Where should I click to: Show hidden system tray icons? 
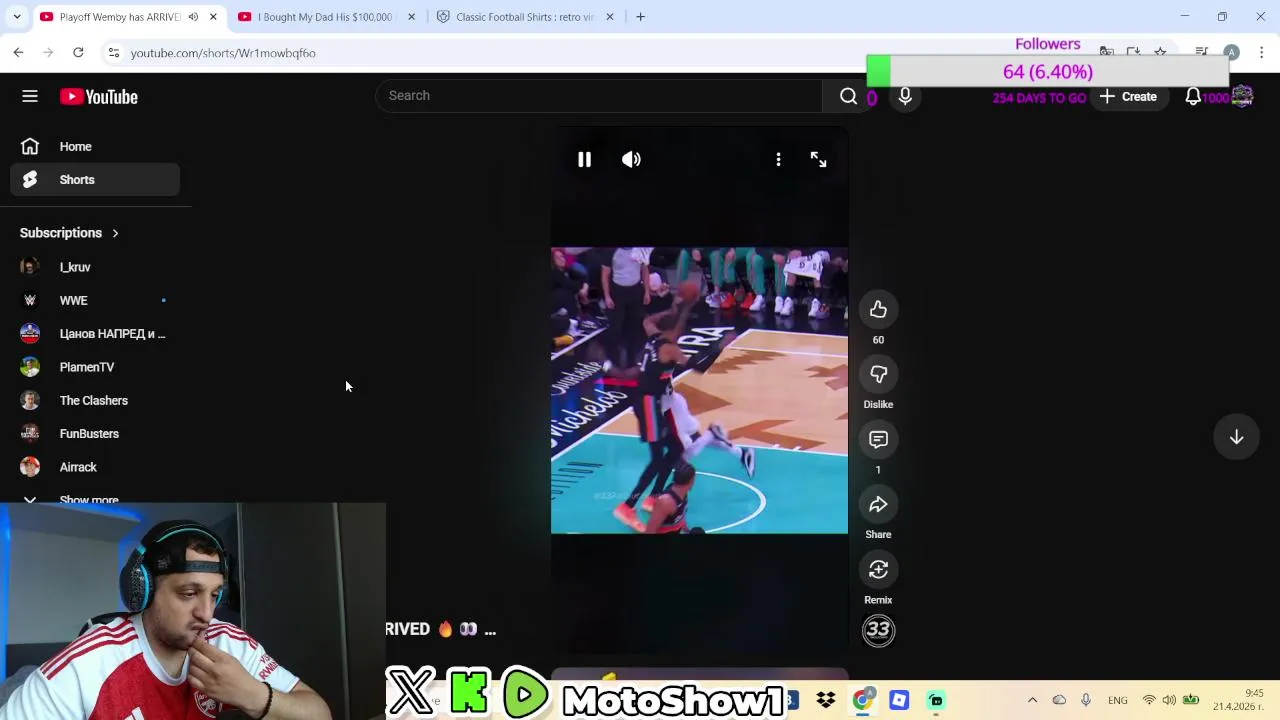click(1032, 700)
